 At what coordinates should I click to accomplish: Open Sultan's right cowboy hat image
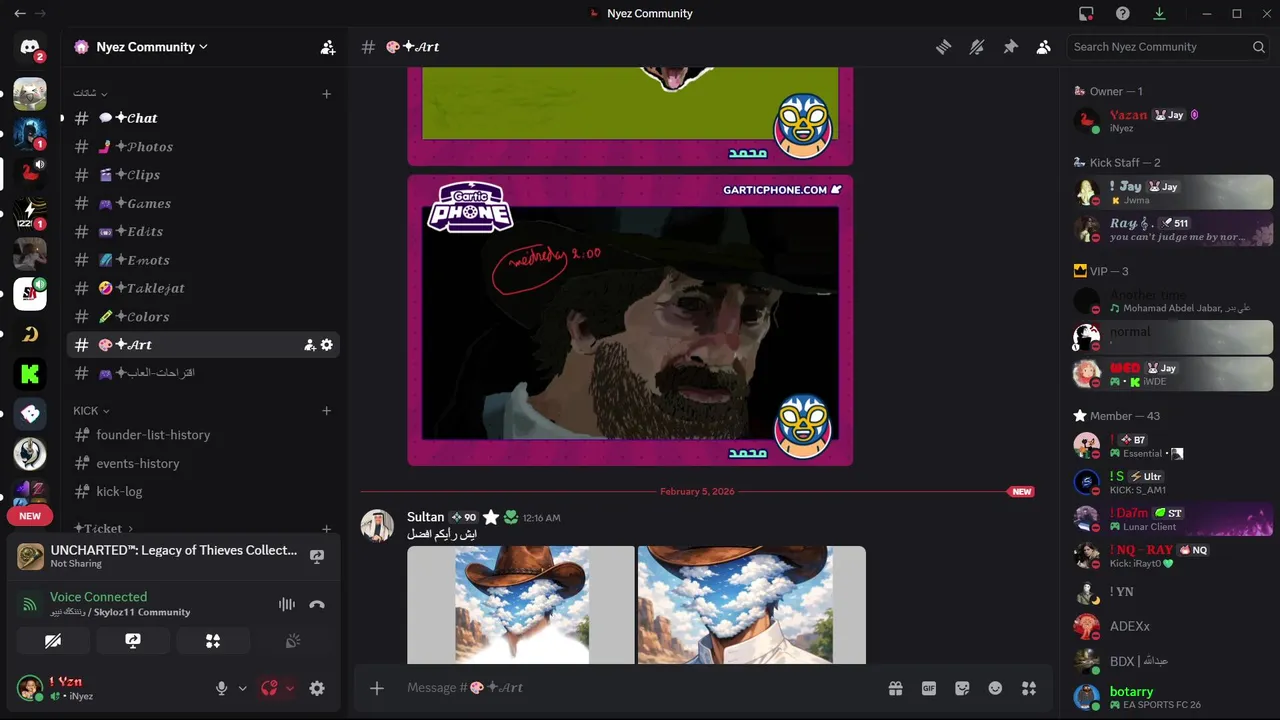click(752, 605)
